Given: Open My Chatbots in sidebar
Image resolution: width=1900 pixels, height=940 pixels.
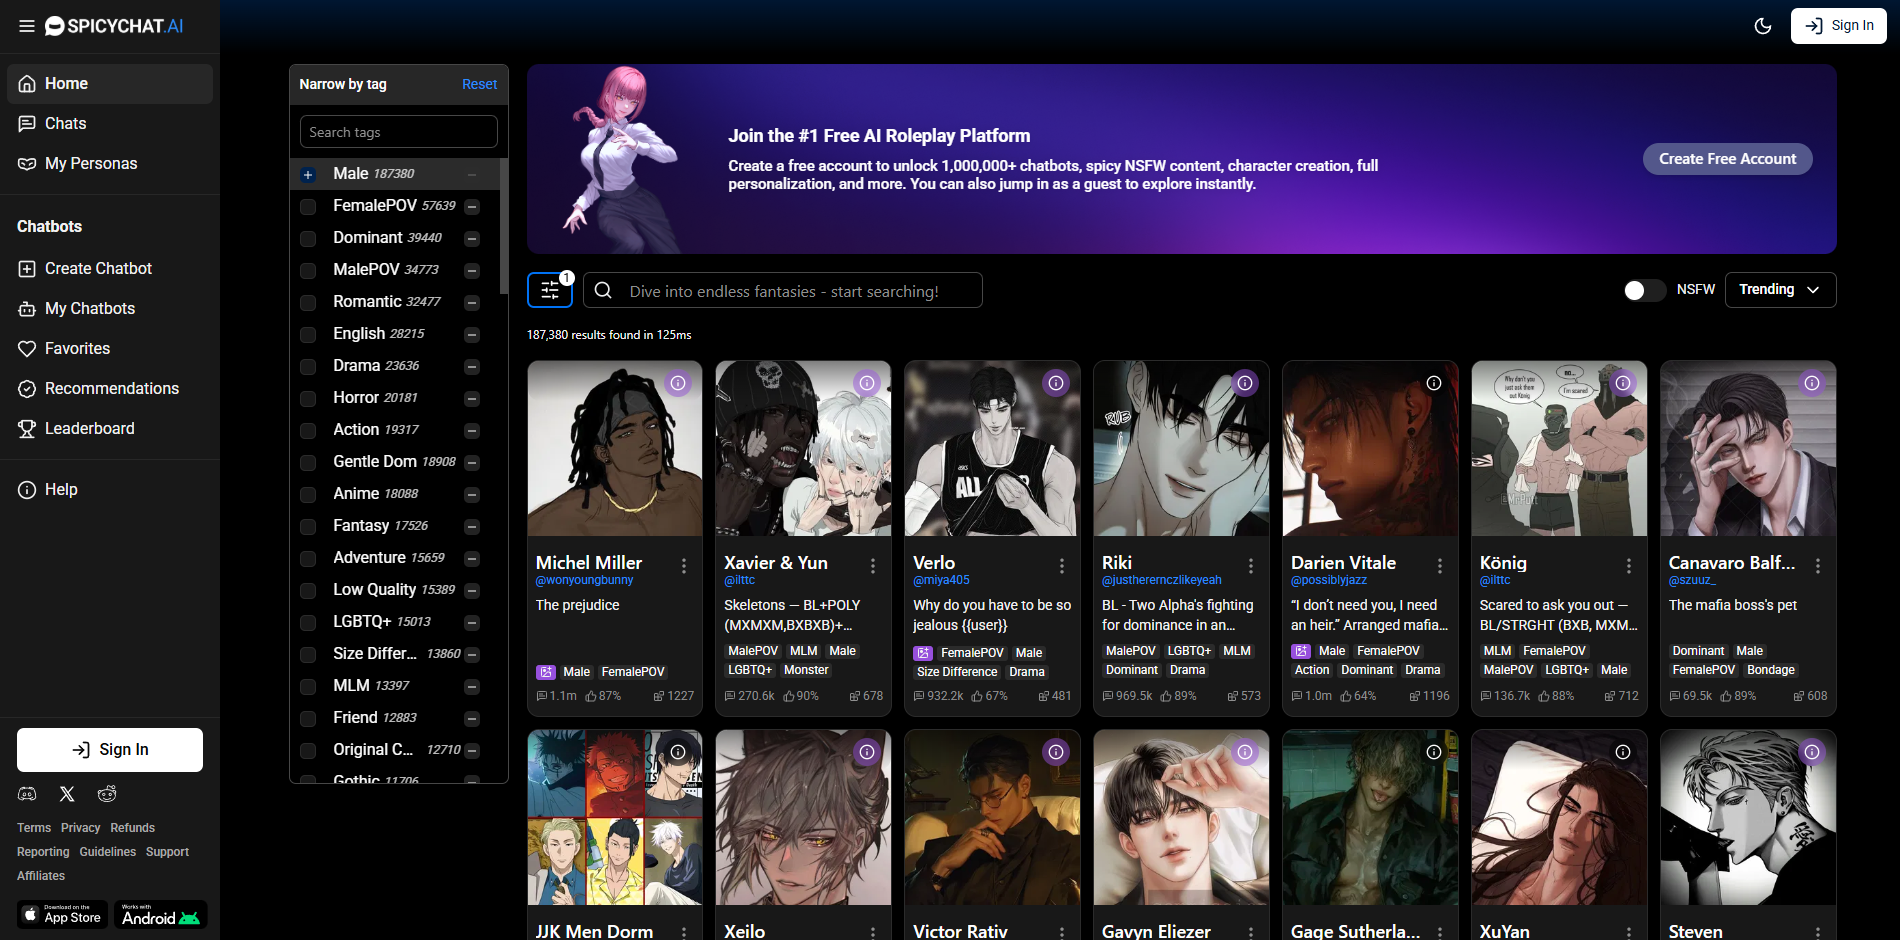Looking at the screenshot, I should (110, 309).
